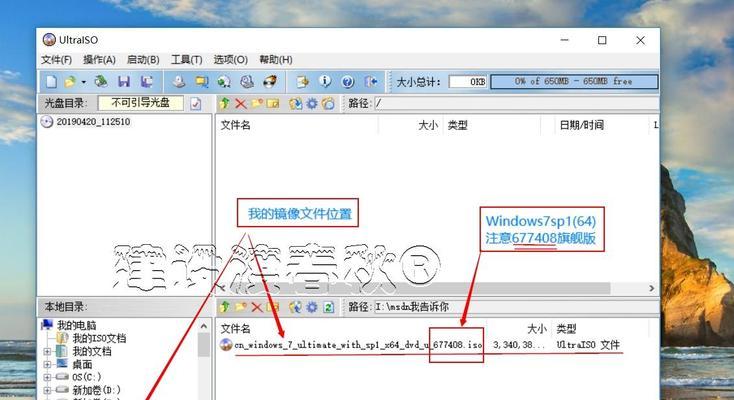734x400 pixels.
Task: Open the 文件(F) menu
Action: coord(56,60)
